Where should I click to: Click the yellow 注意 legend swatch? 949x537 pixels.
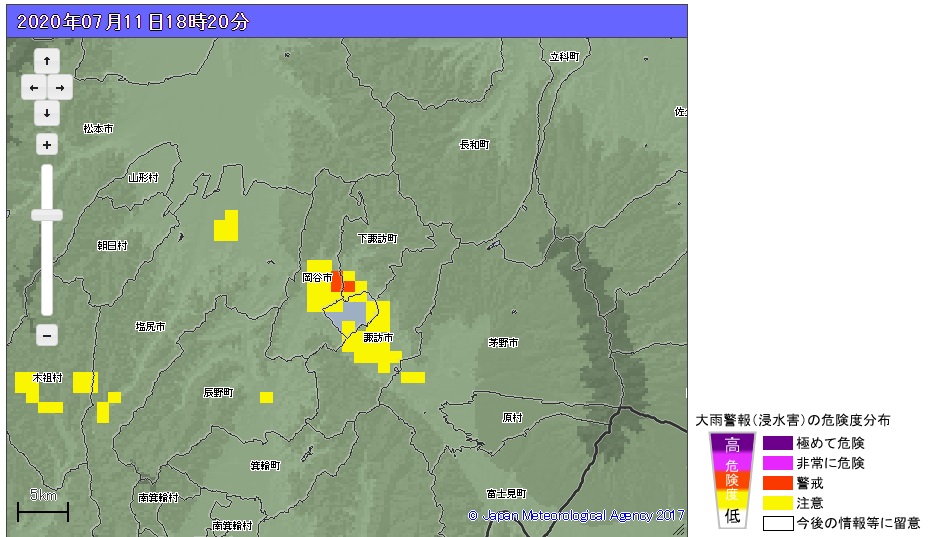point(777,503)
